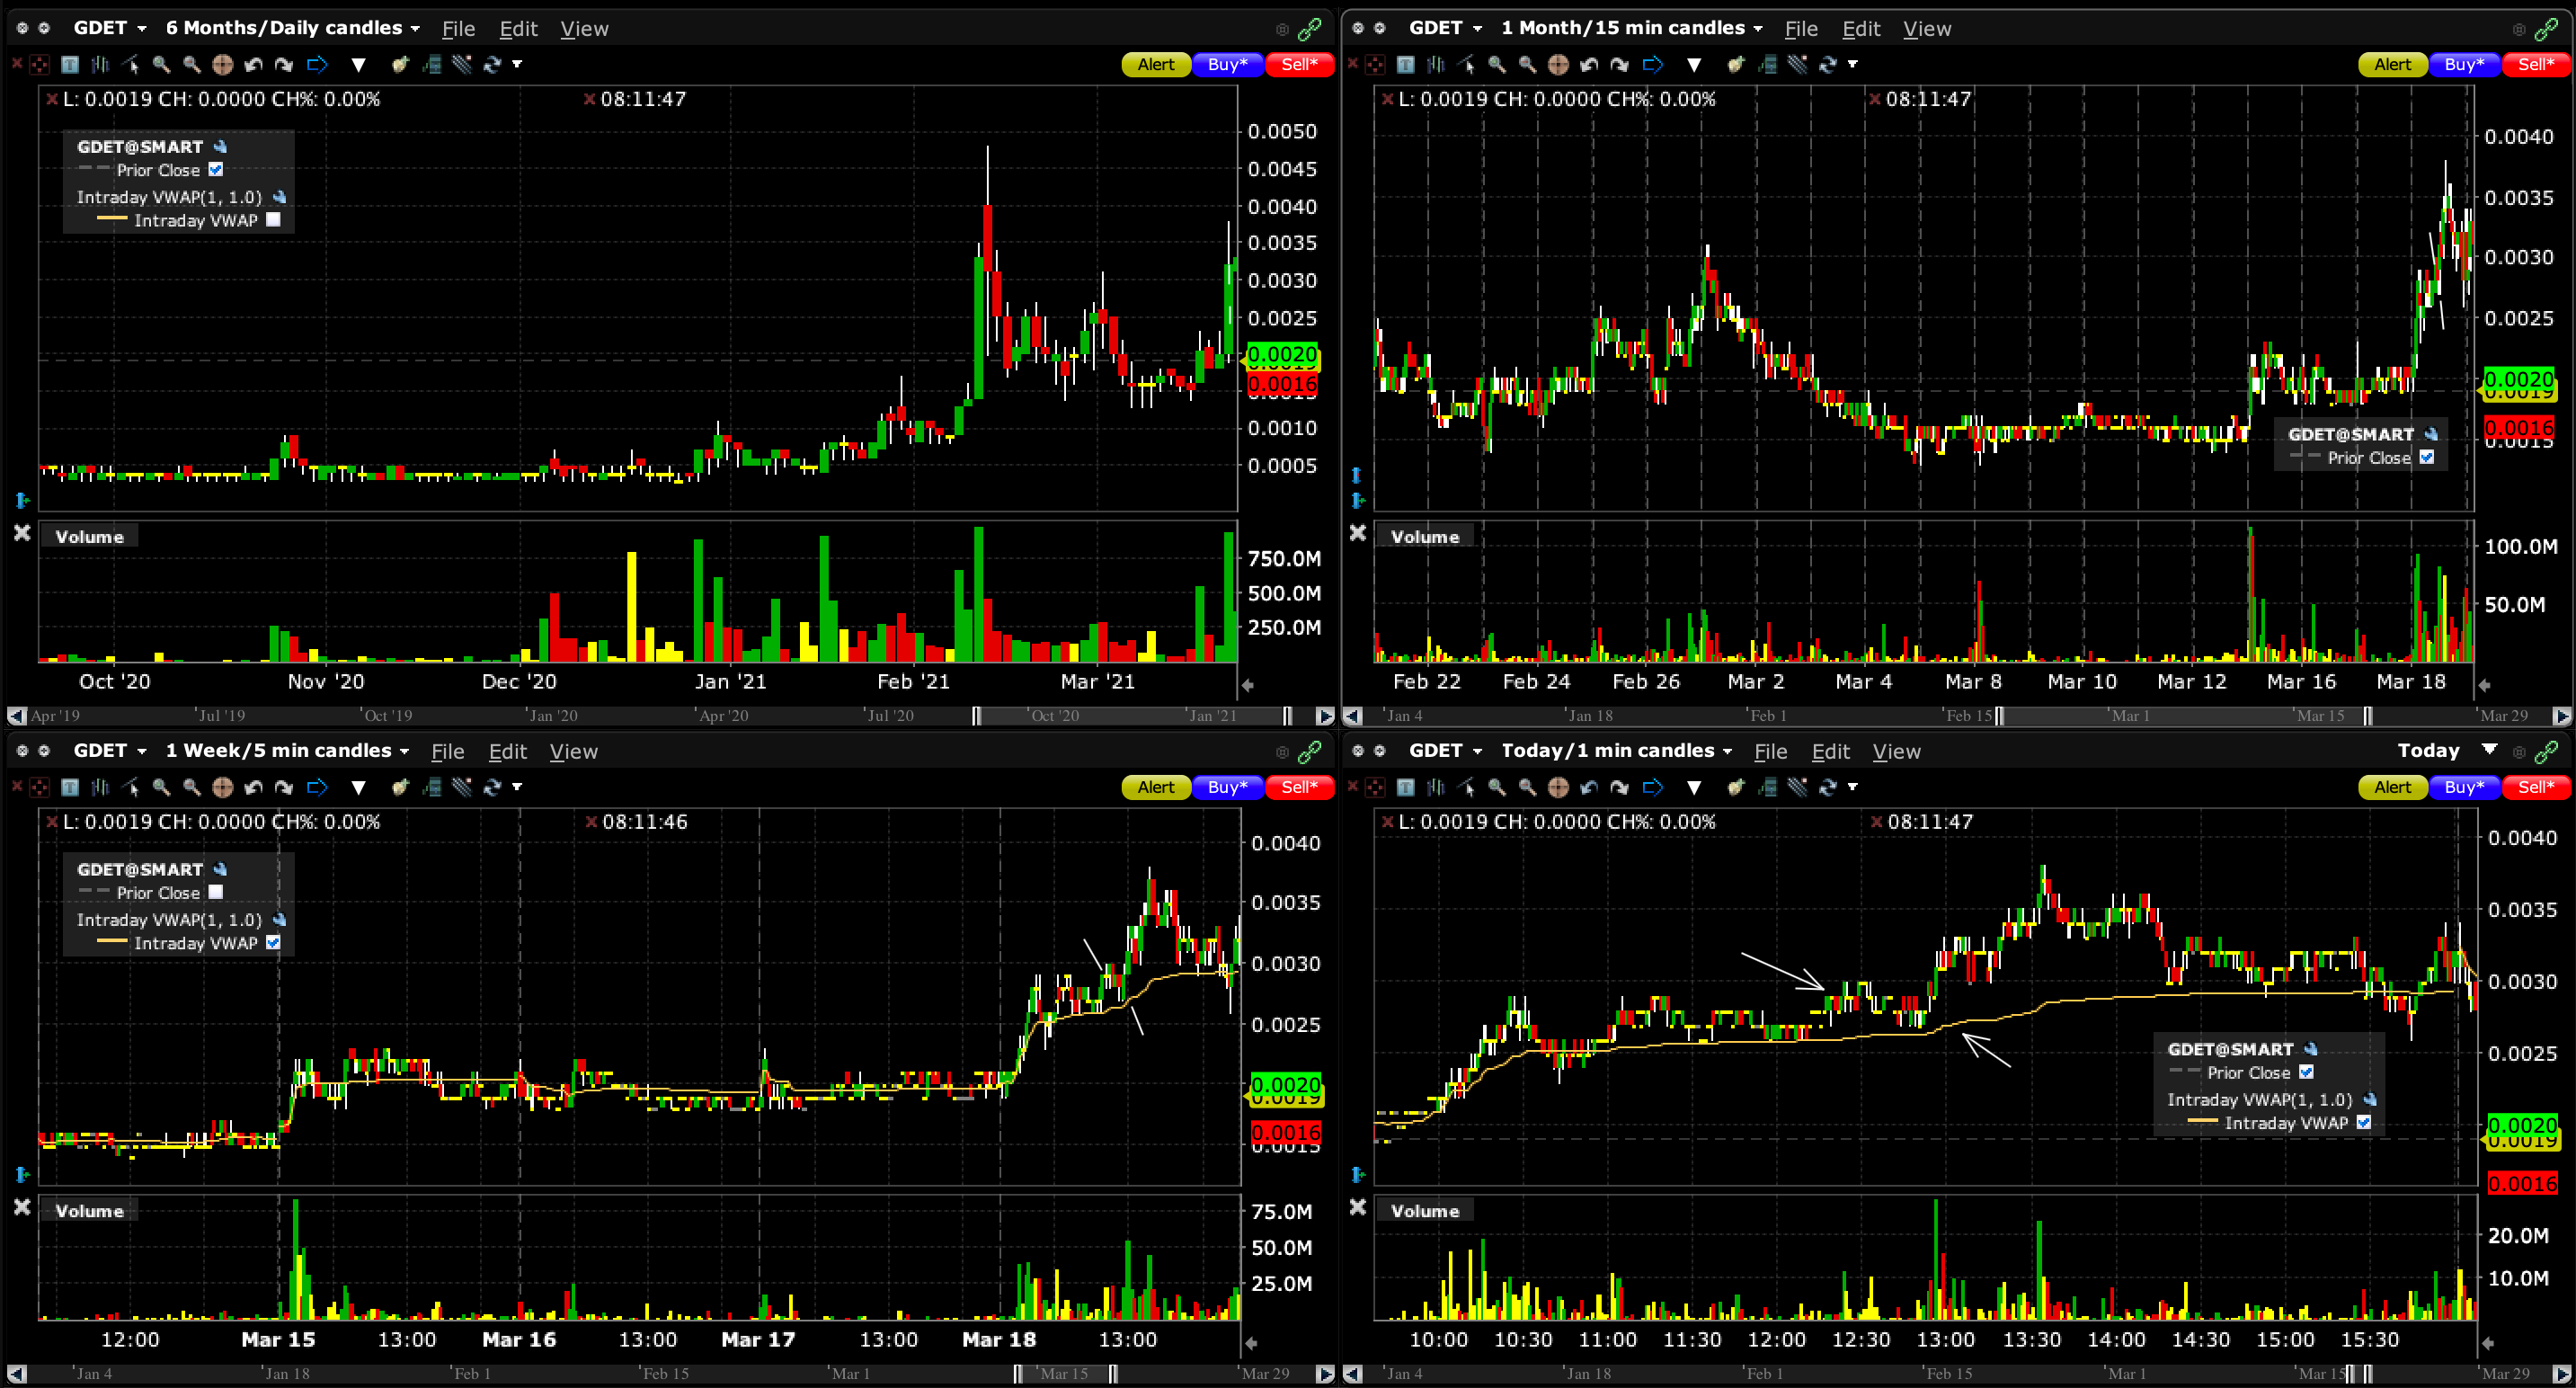Check Prior Close box in 1 Week chart

click(216, 893)
